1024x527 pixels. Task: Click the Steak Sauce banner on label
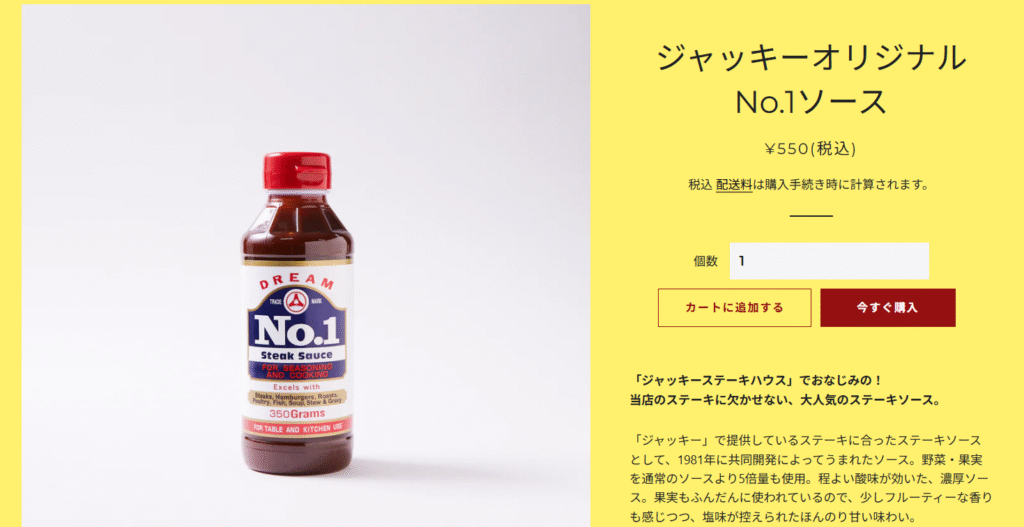point(297,355)
